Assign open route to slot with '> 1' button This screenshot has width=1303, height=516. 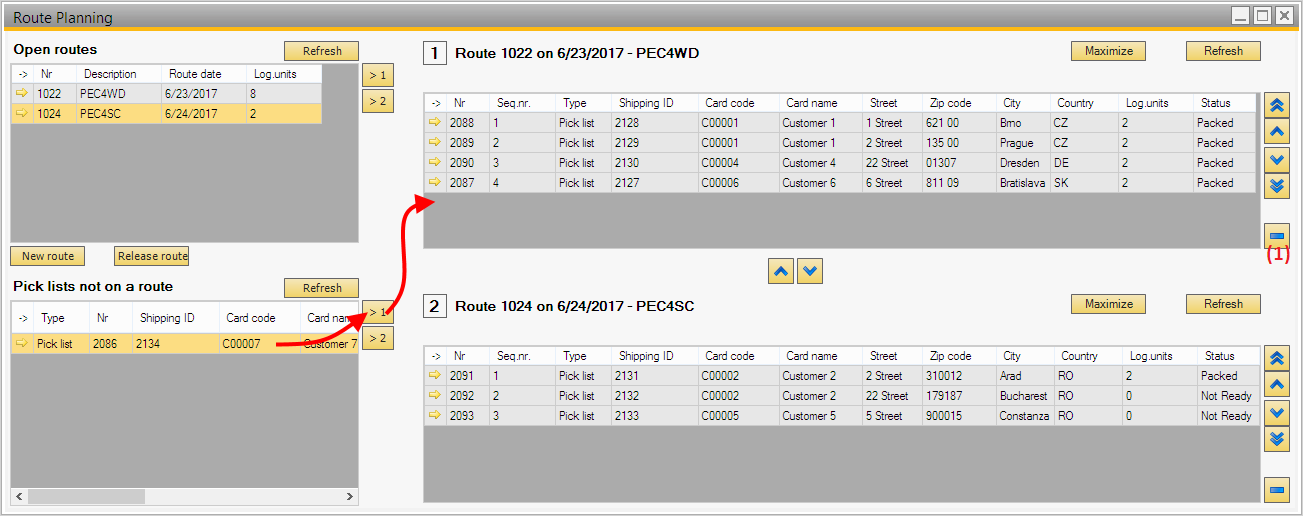tap(377, 75)
